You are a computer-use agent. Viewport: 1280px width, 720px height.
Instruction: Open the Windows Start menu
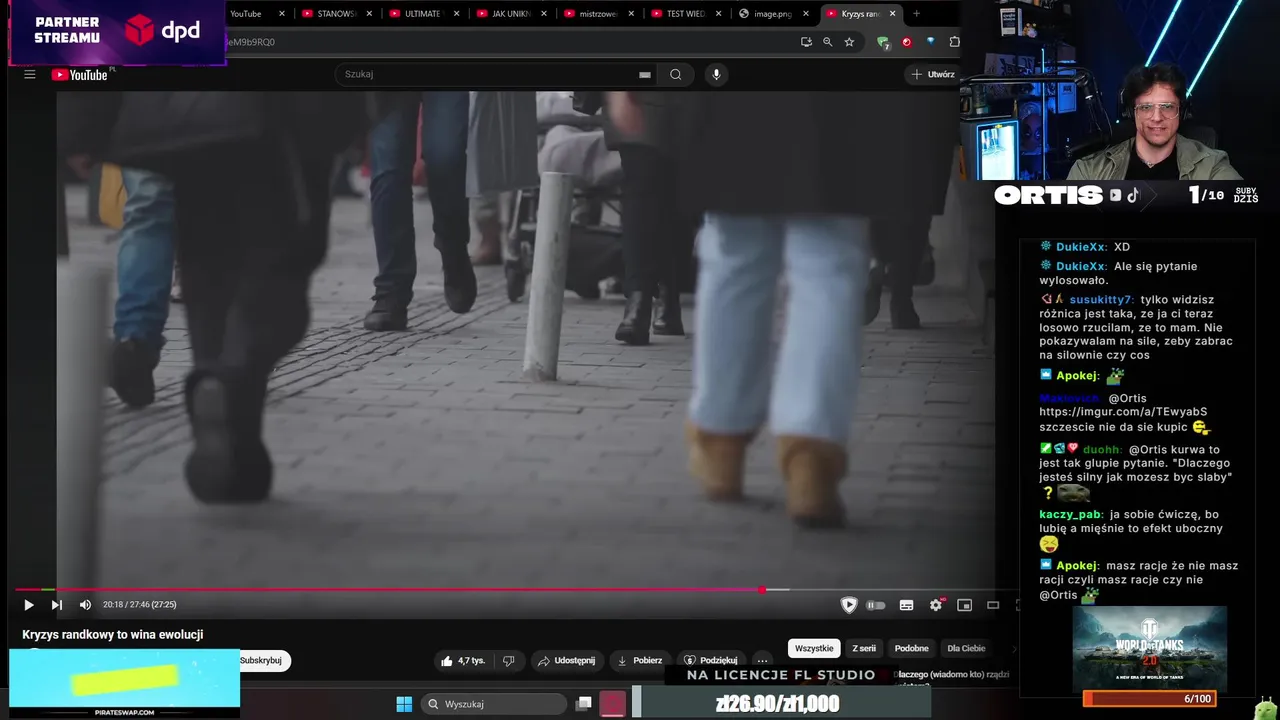point(404,704)
